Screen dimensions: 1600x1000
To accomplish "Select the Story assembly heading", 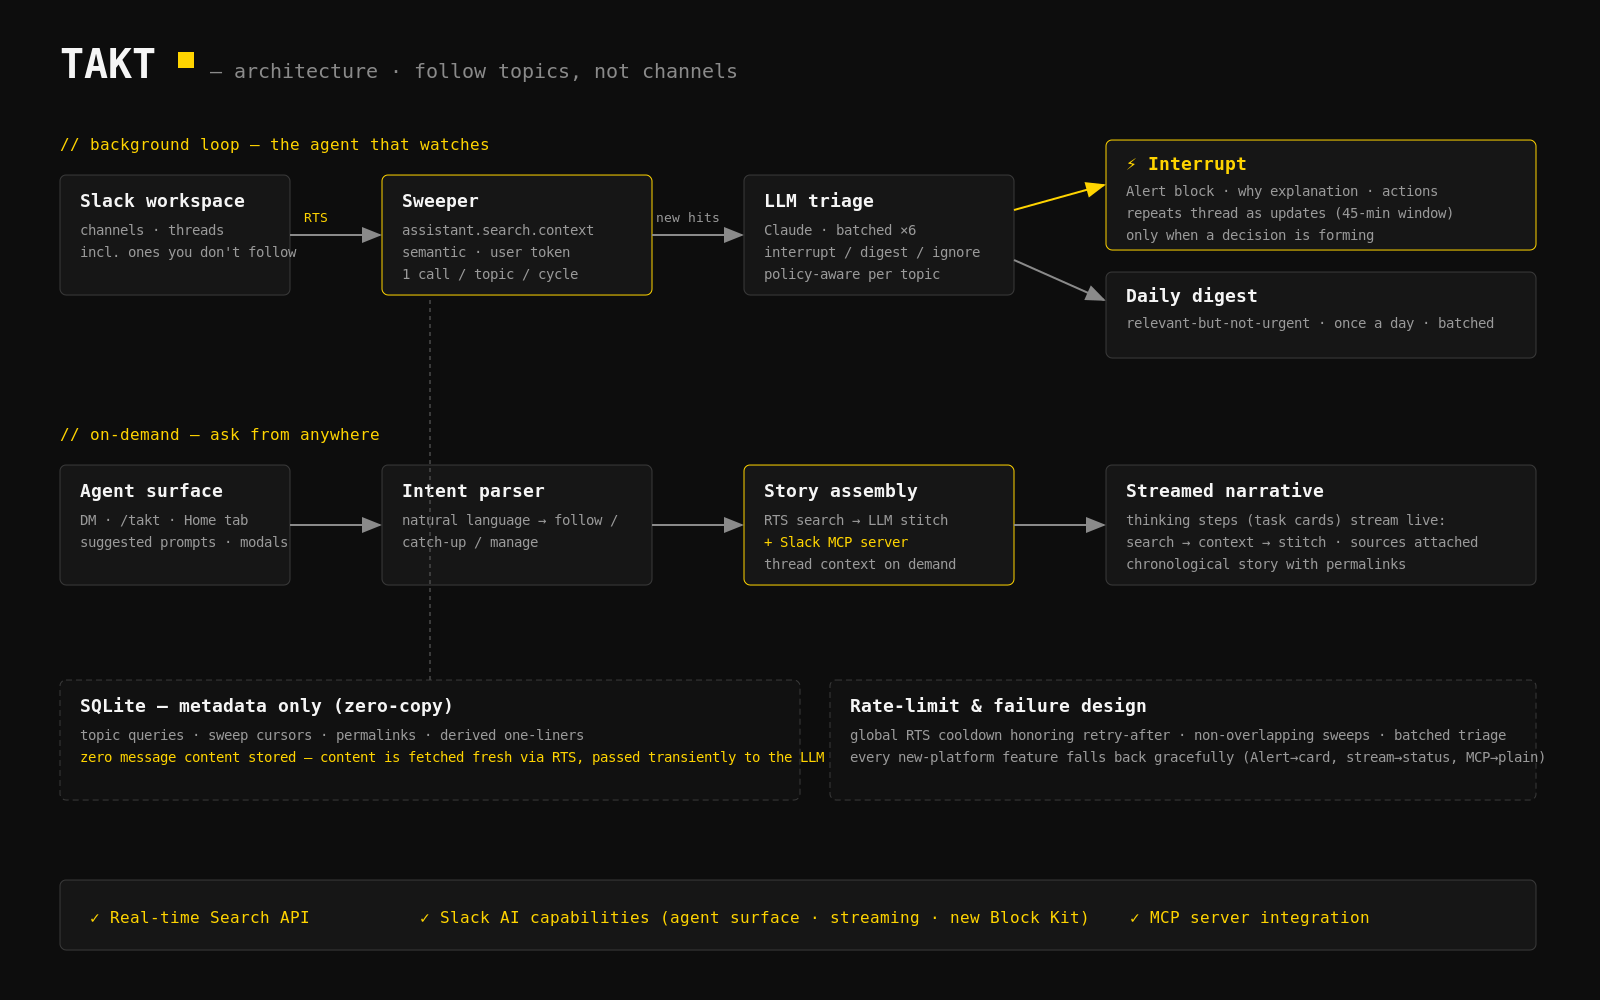I will pos(840,491).
